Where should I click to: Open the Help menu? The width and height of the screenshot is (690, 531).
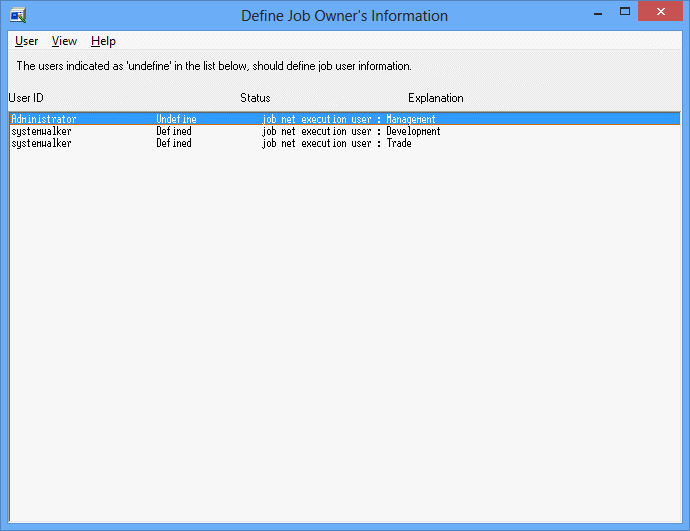103,41
